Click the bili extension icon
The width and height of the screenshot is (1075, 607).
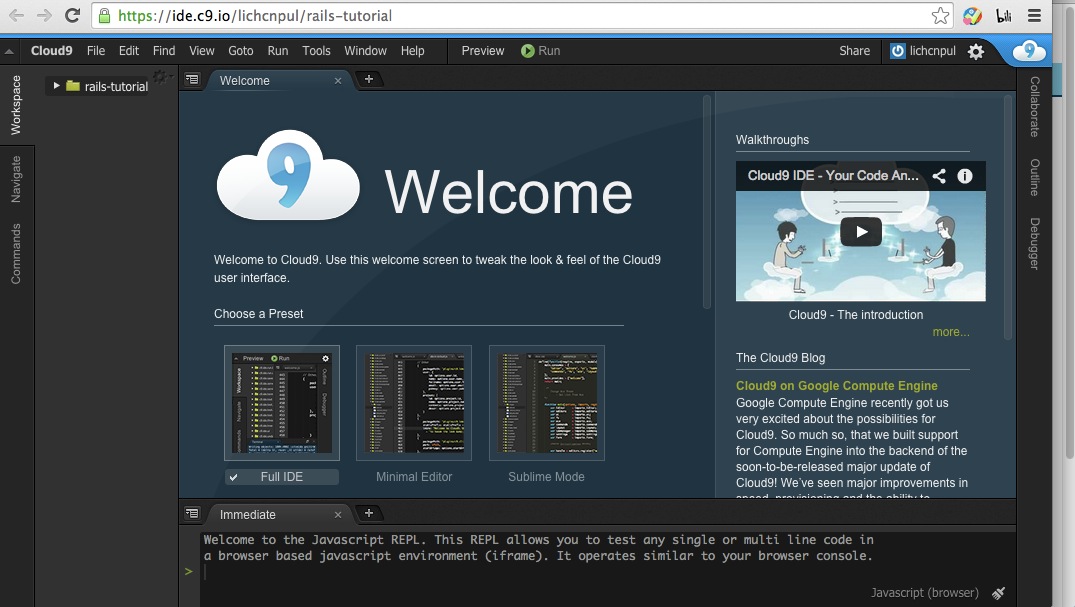tap(1004, 15)
